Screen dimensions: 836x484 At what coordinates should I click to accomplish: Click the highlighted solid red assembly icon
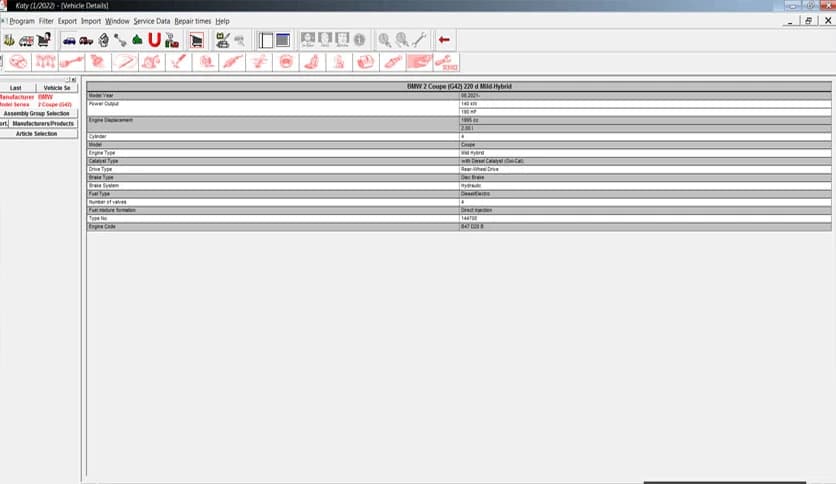tap(419, 62)
